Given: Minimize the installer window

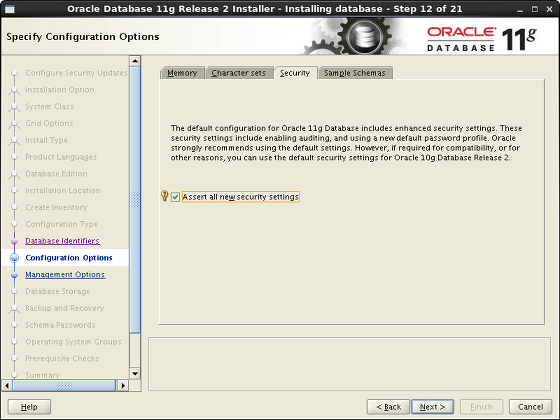Looking at the screenshot, I should point(520,9).
